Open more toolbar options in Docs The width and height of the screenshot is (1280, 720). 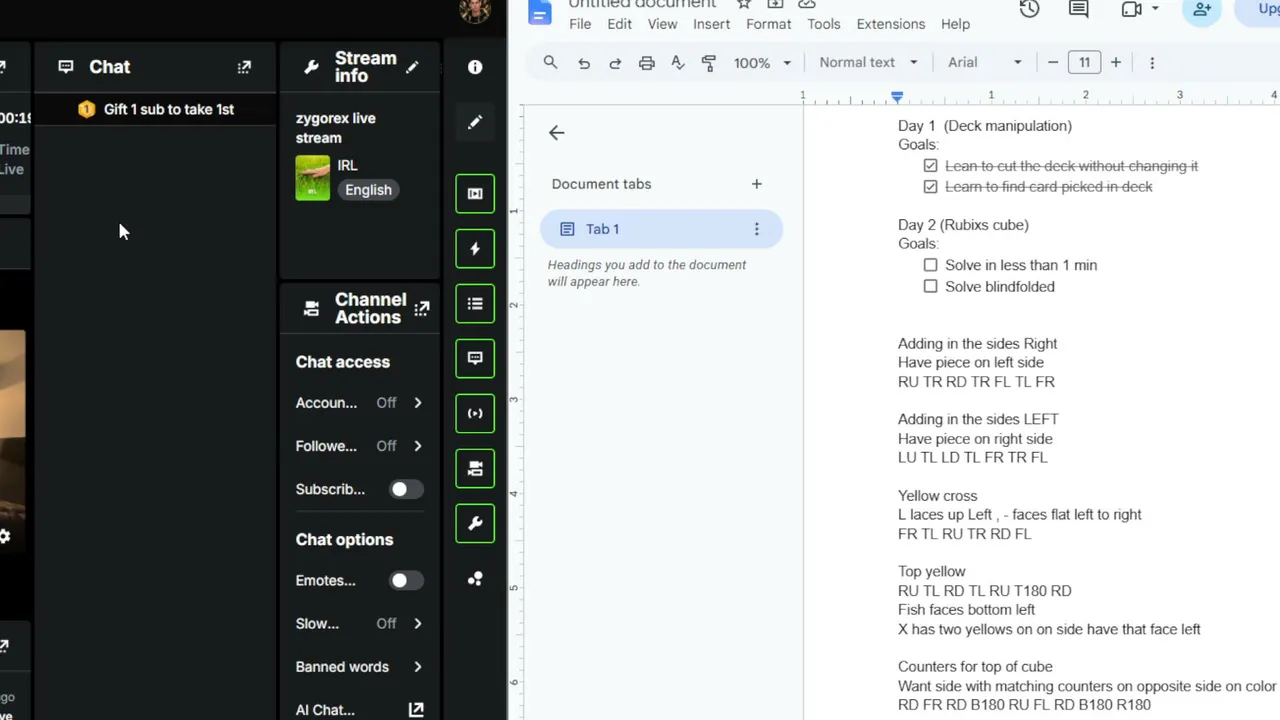coord(1152,62)
